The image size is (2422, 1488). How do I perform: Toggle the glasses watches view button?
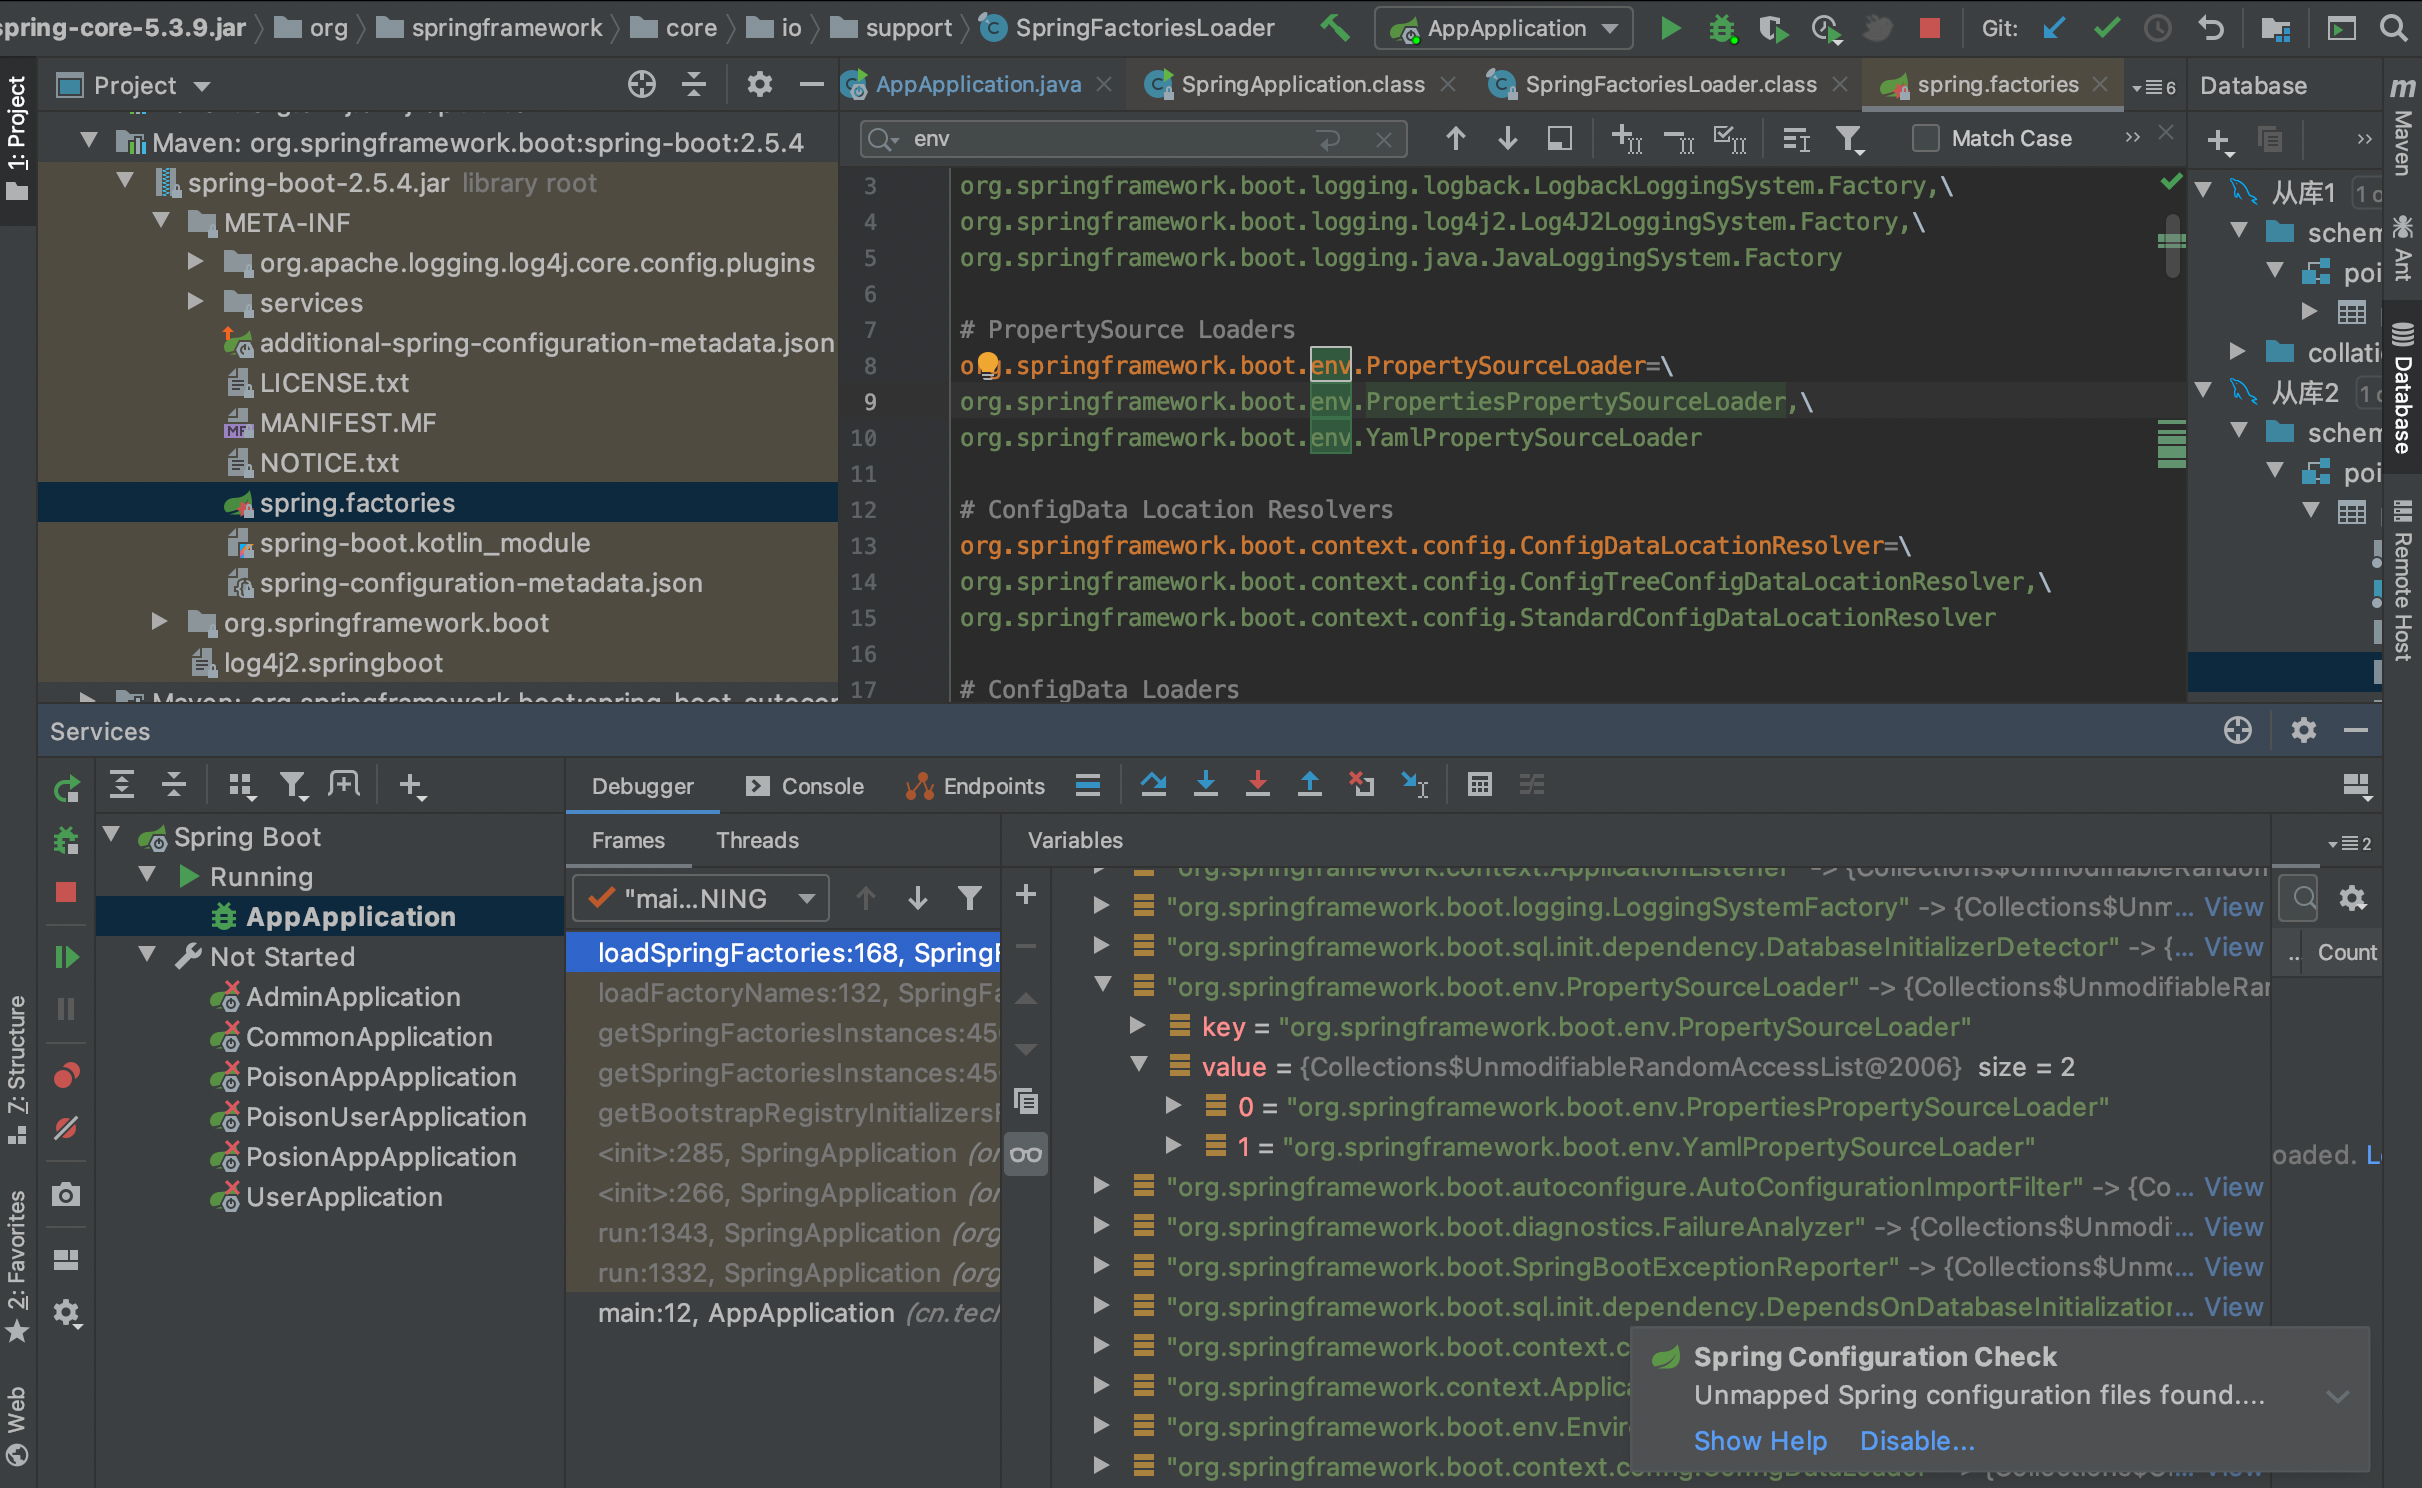(x=1026, y=1155)
